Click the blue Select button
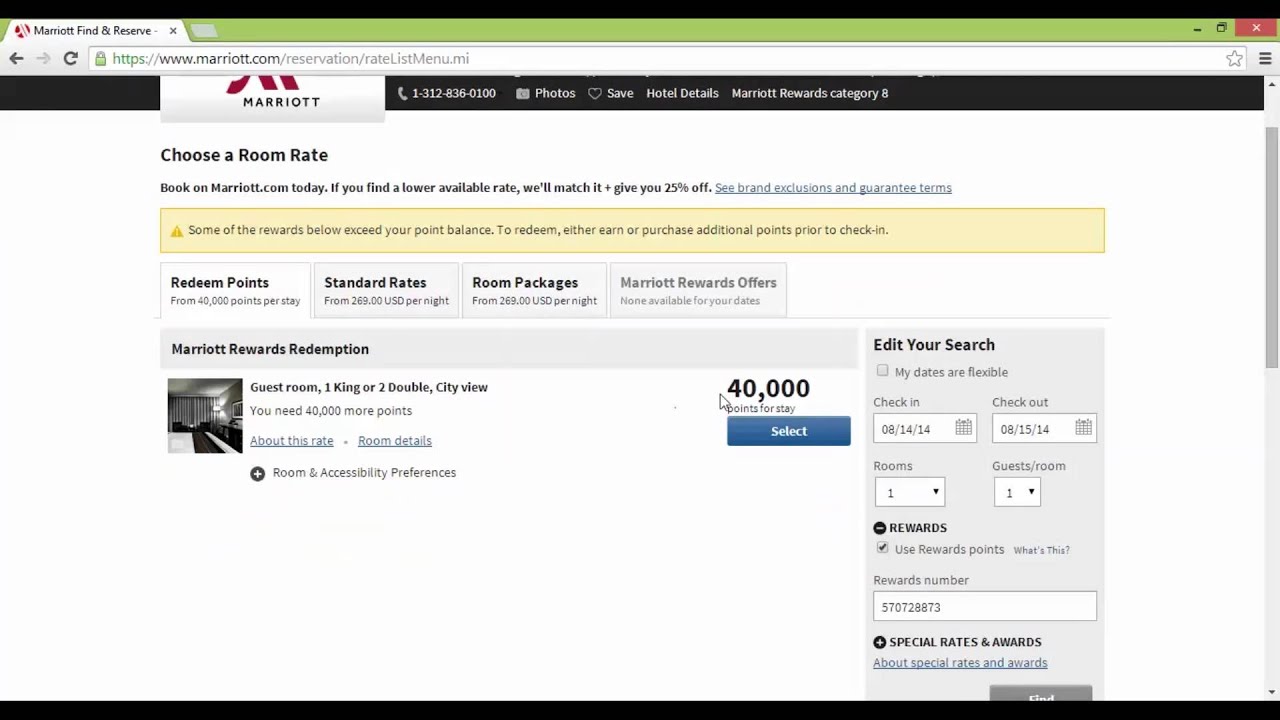The height and width of the screenshot is (720, 1280). click(x=789, y=431)
